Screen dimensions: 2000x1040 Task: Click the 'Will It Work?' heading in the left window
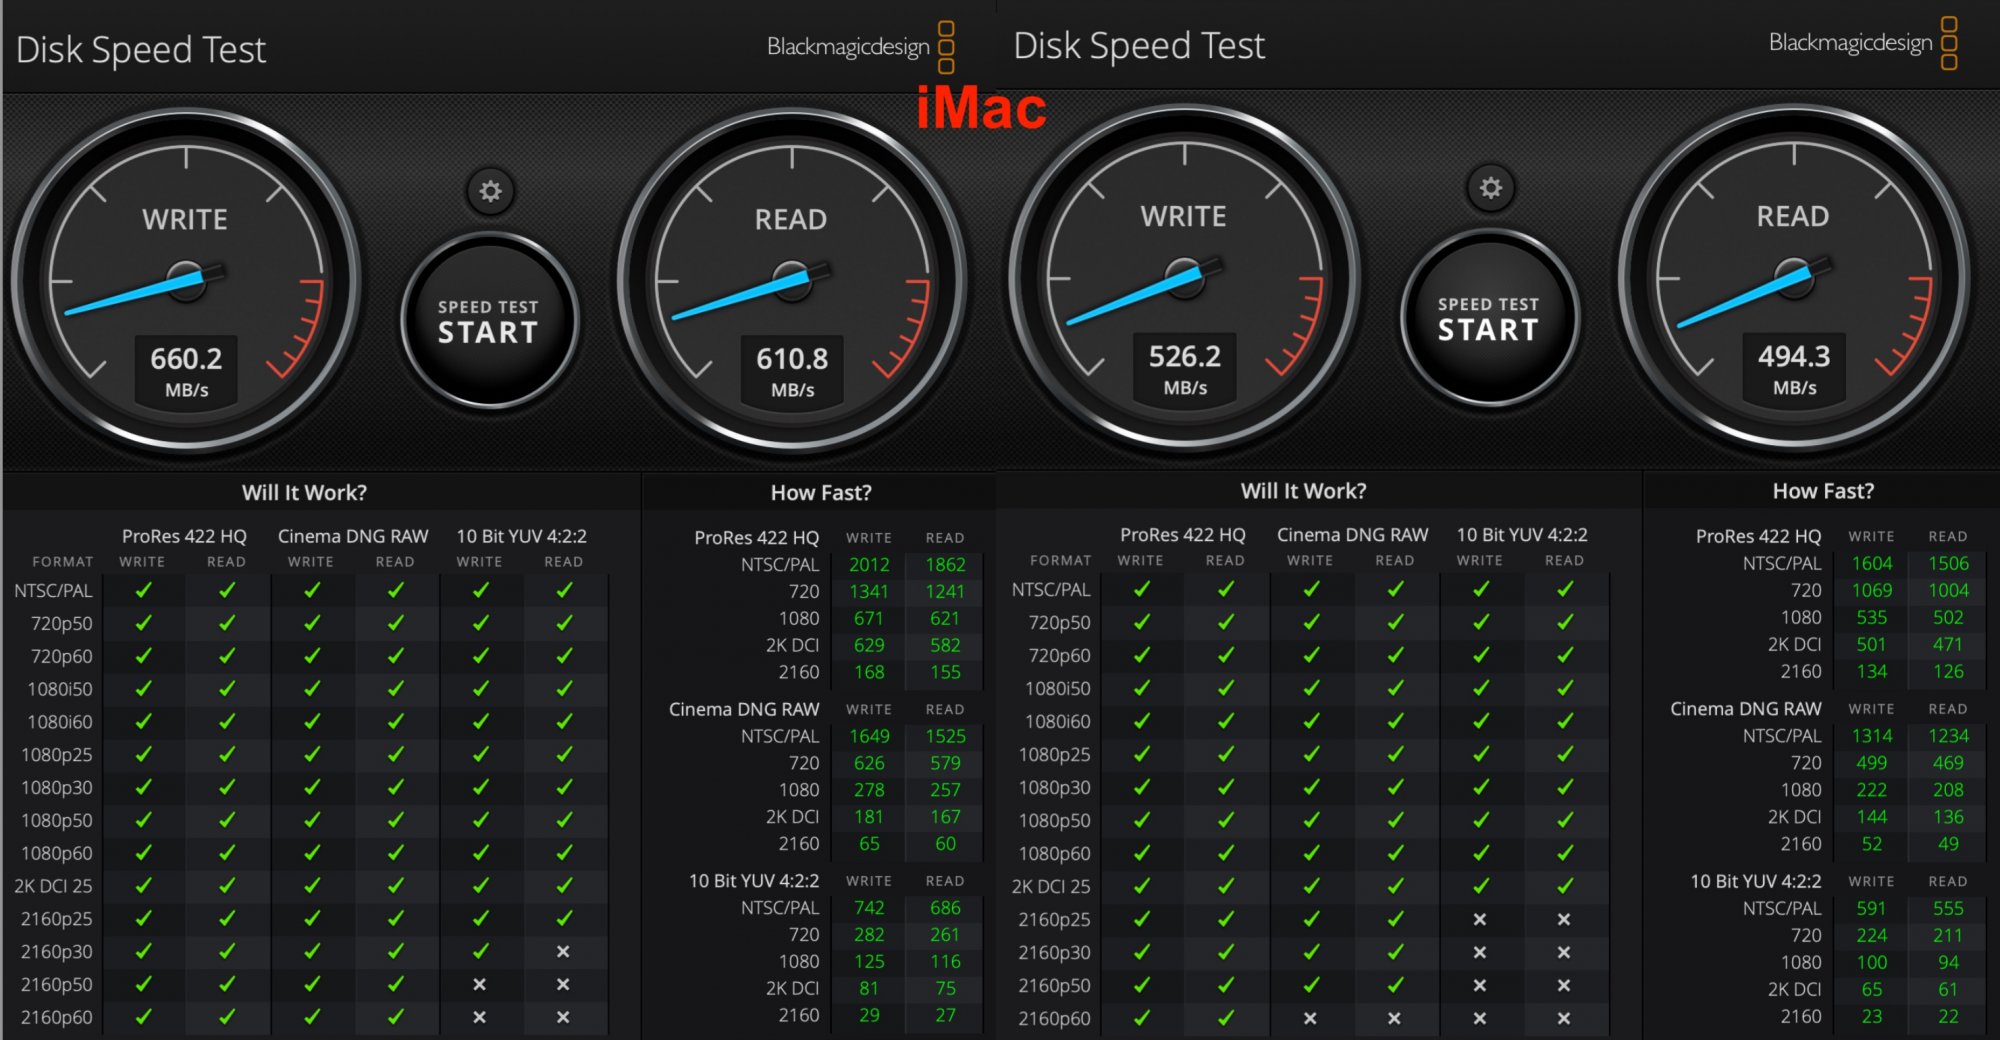pyautogui.click(x=304, y=492)
